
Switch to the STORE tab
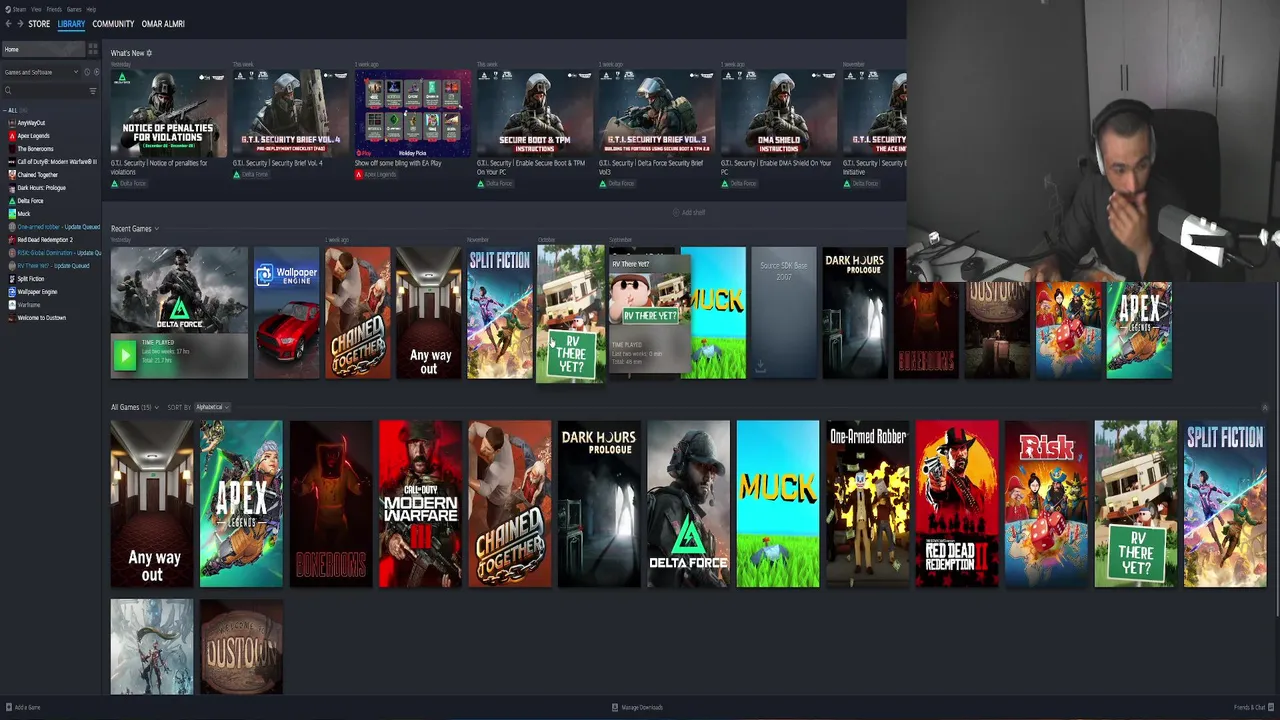(x=39, y=24)
